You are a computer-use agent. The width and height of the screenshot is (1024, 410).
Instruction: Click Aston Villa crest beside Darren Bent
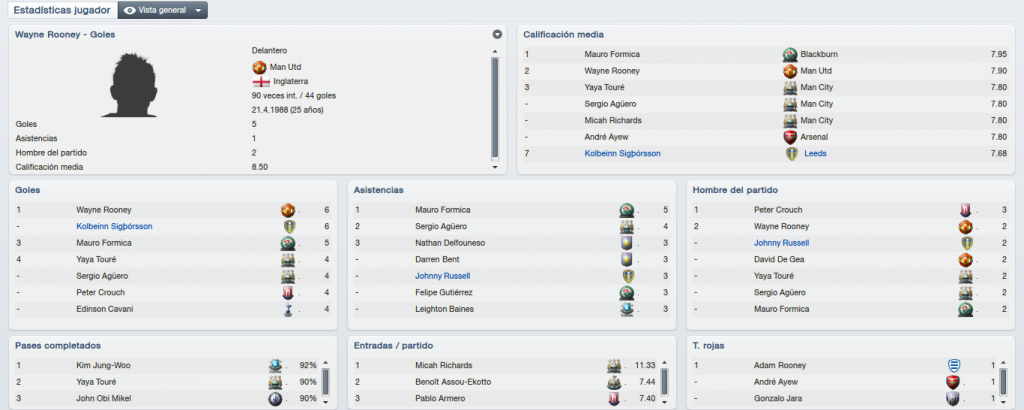tap(627, 259)
